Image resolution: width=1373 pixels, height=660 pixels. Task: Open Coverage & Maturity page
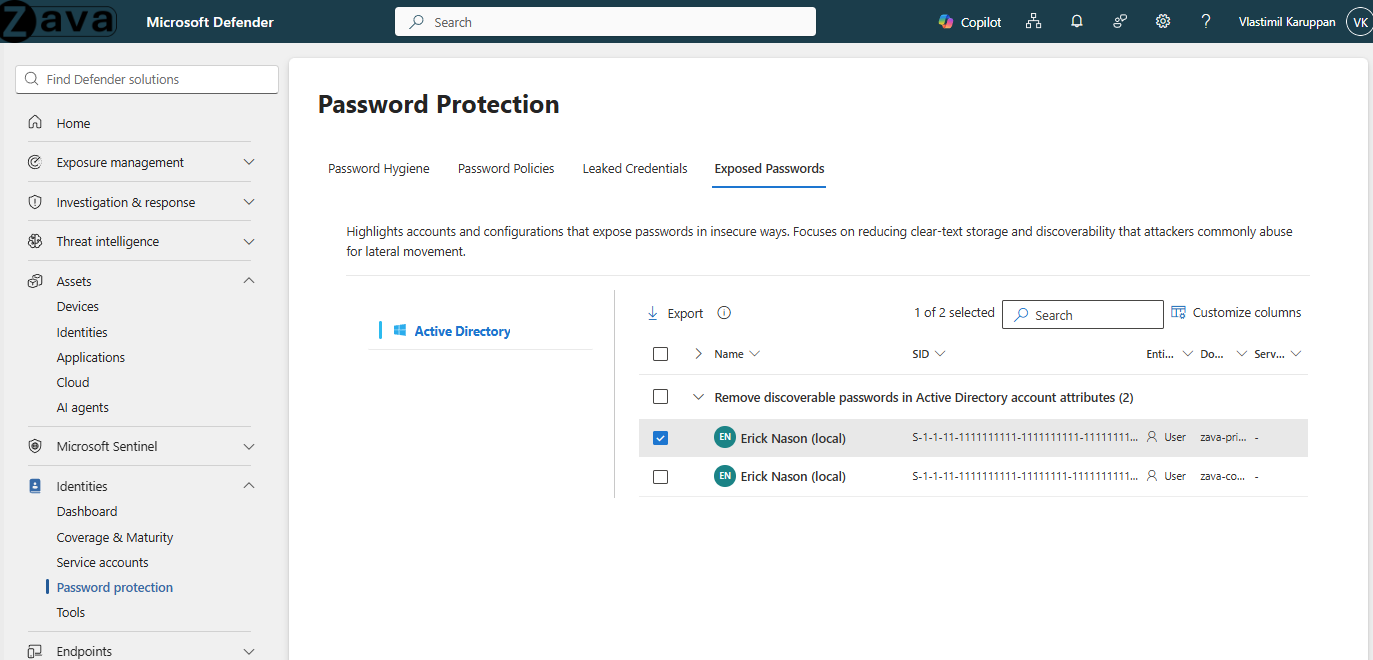pos(115,537)
